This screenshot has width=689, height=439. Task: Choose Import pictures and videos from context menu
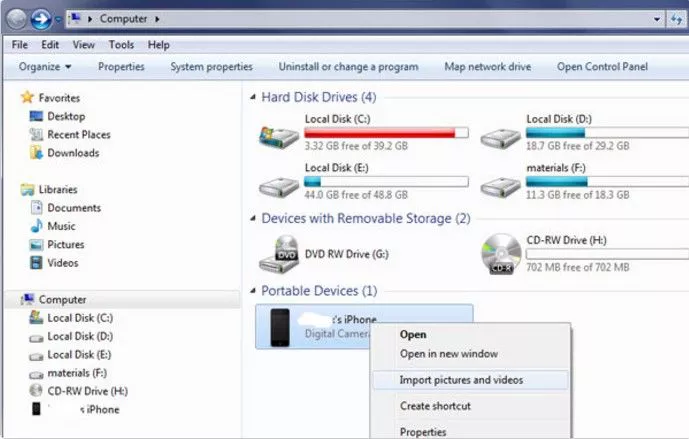(x=461, y=380)
